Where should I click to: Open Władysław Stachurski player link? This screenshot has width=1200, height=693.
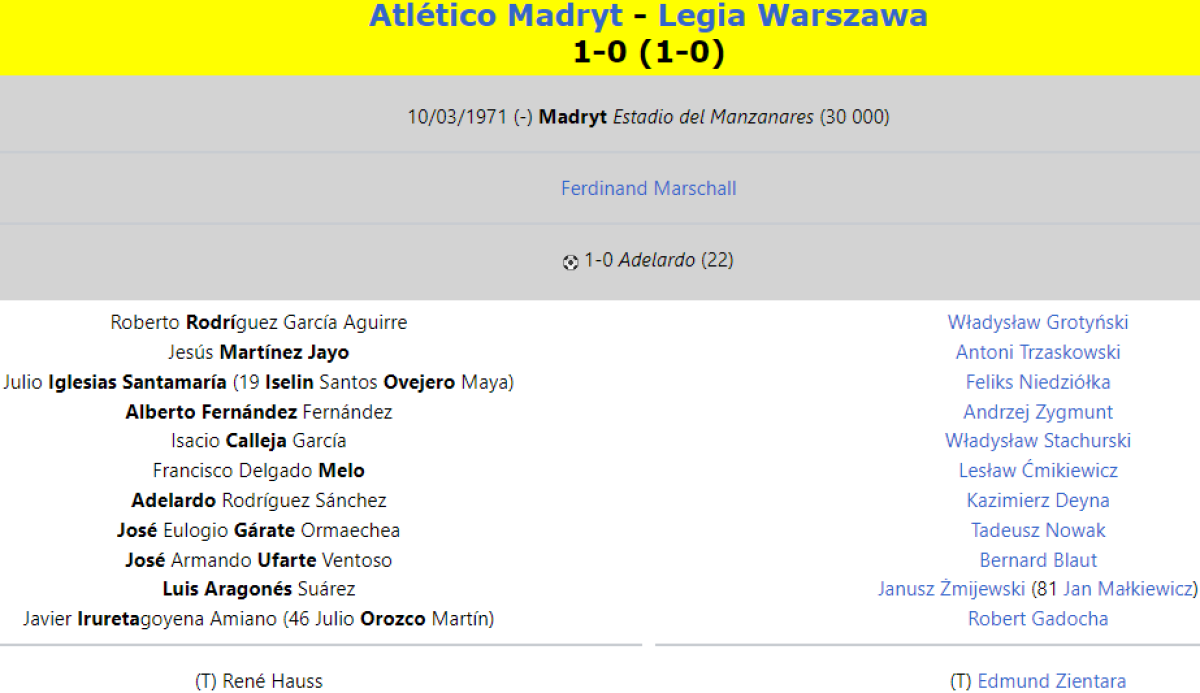(x=1037, y=441)
